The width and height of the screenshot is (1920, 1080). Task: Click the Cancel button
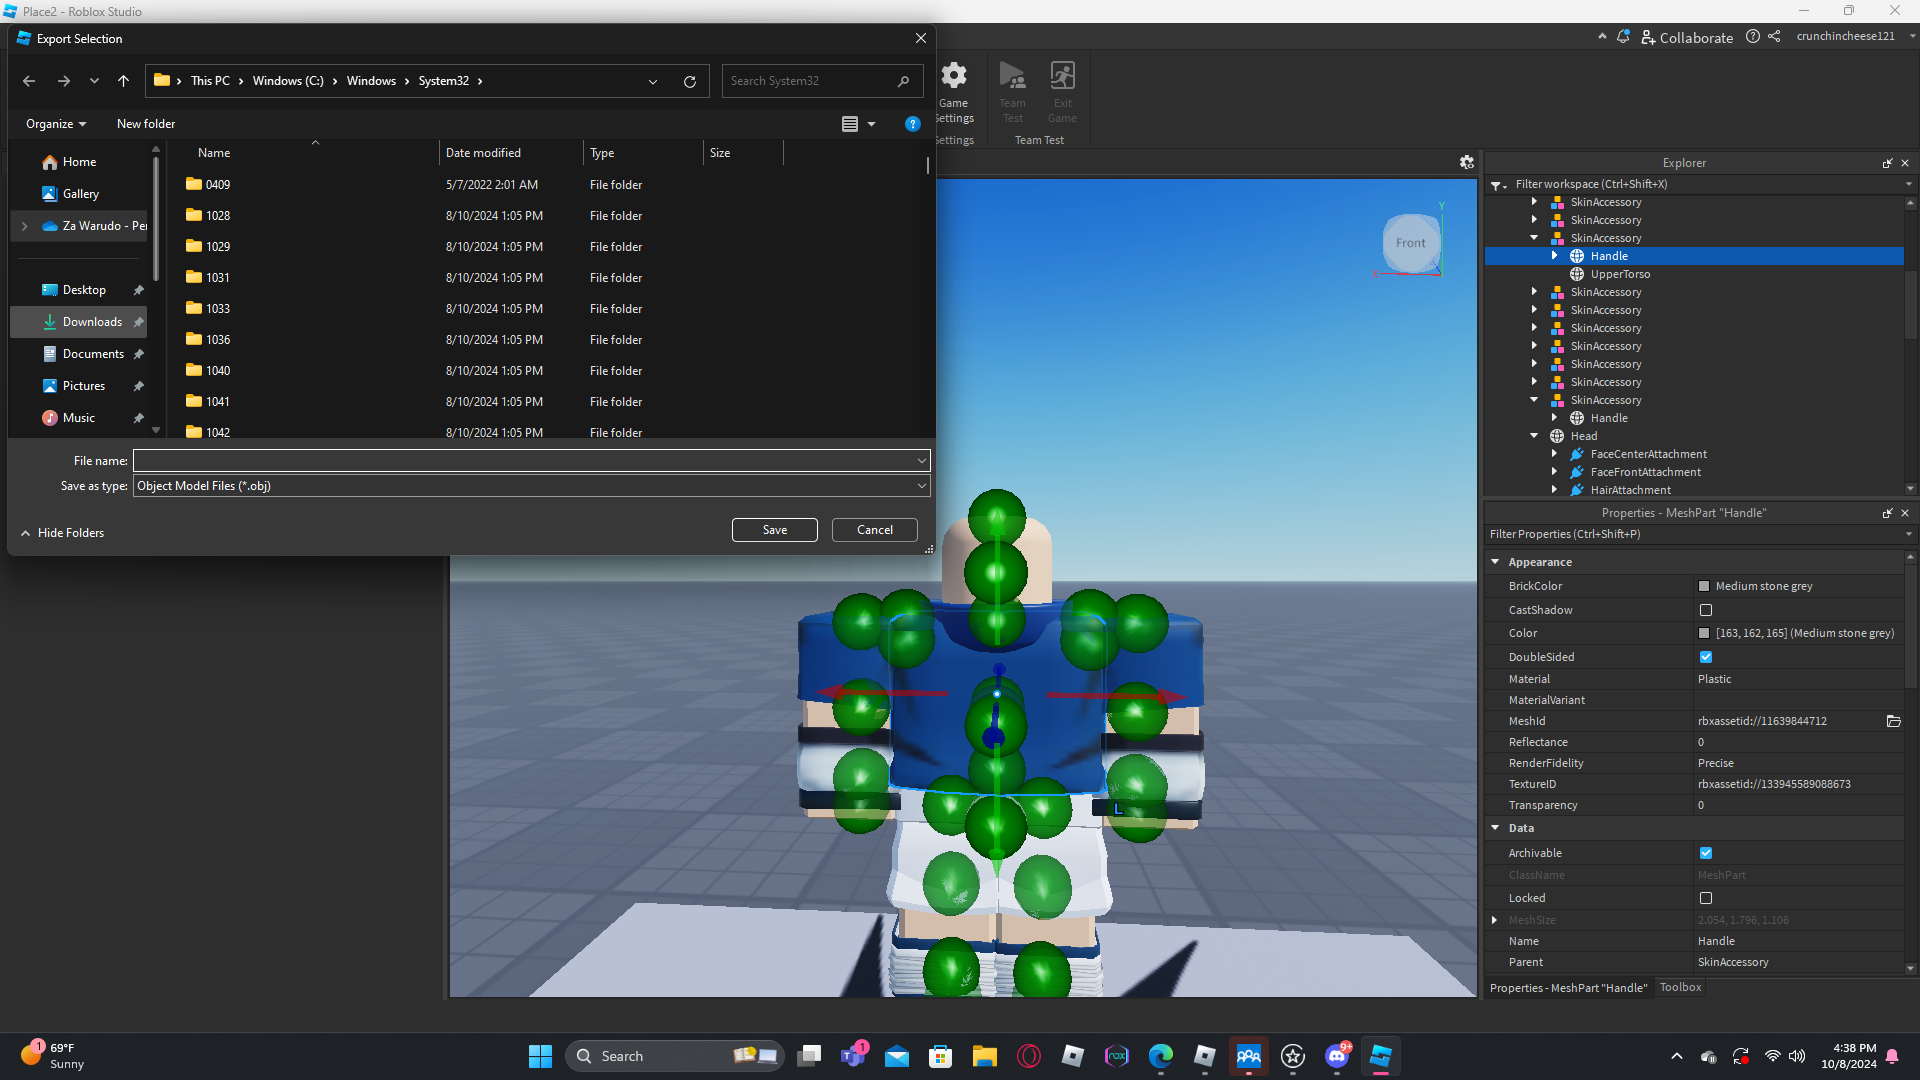tap(874, 530)
